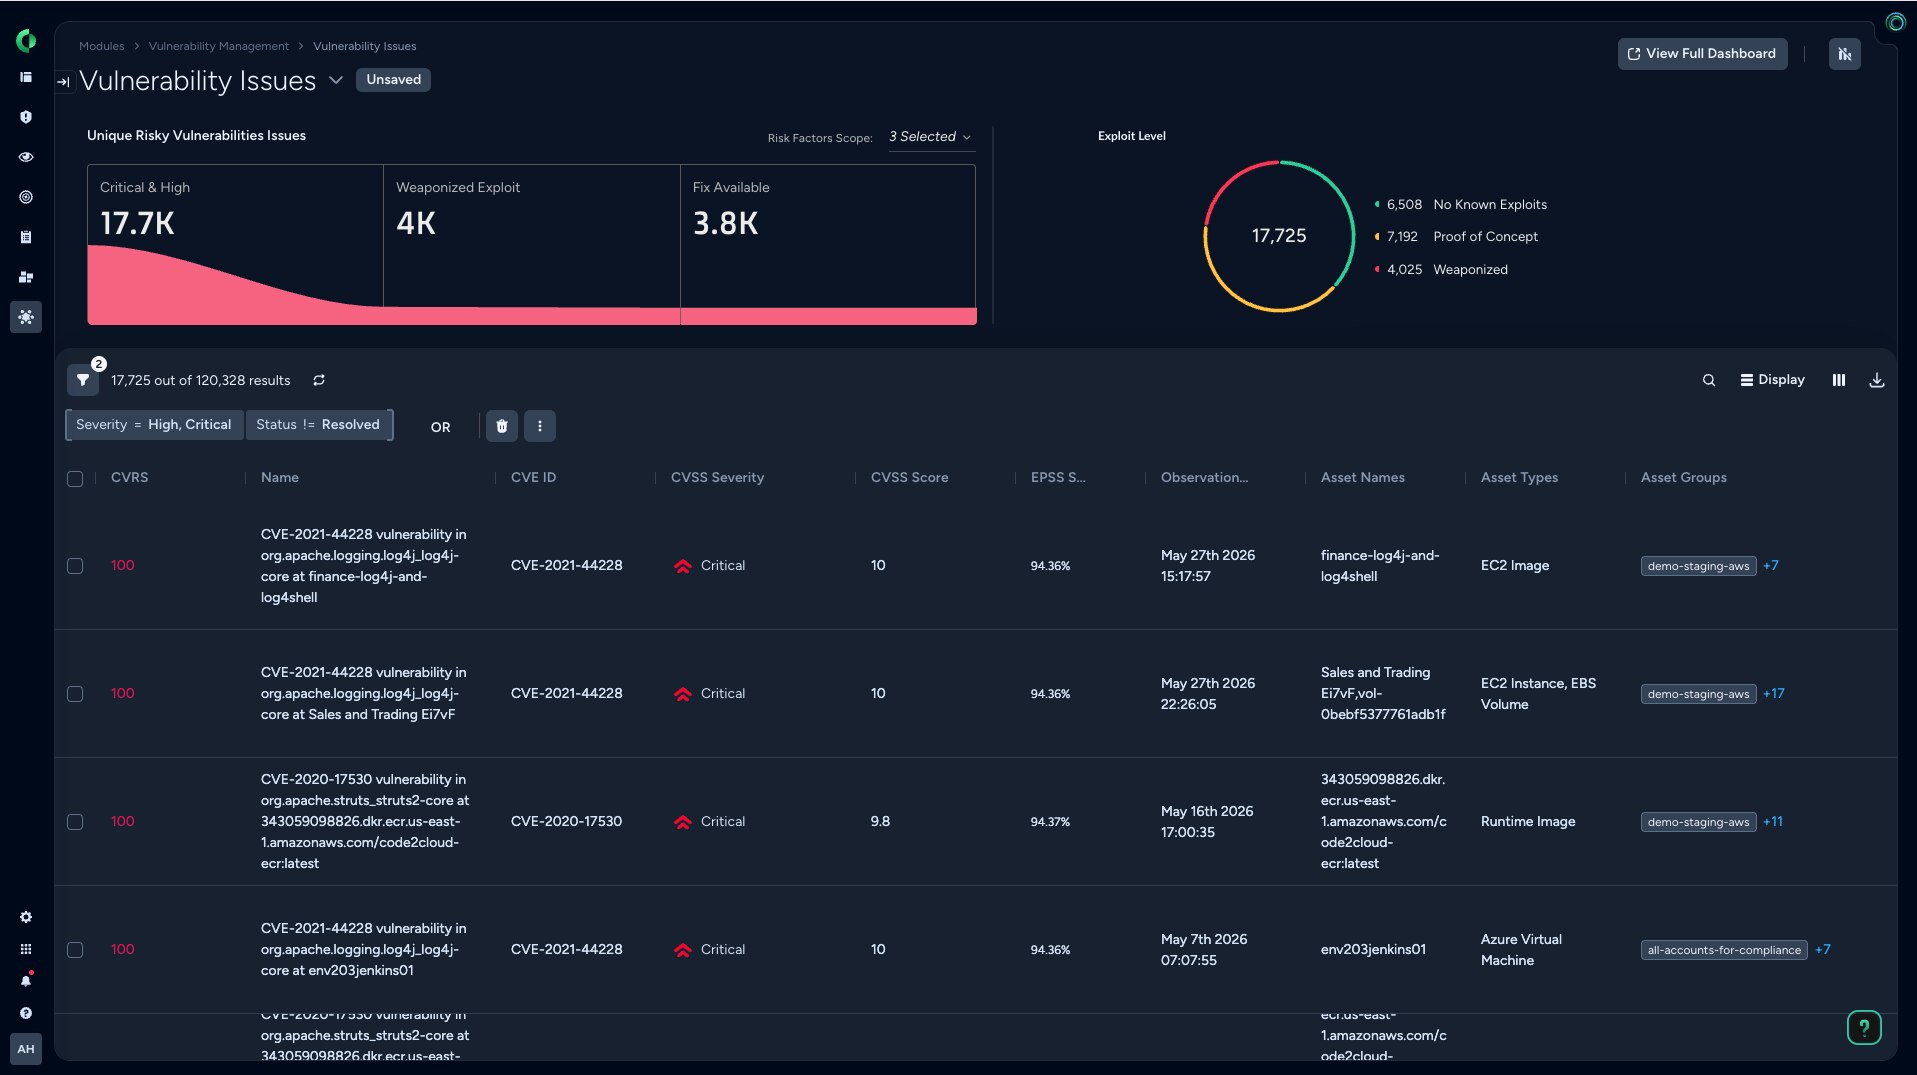Image resolution: width=1917 pixels, height=1075 pixels.
Task: Refresh the results list
Action: click(319, 380)
